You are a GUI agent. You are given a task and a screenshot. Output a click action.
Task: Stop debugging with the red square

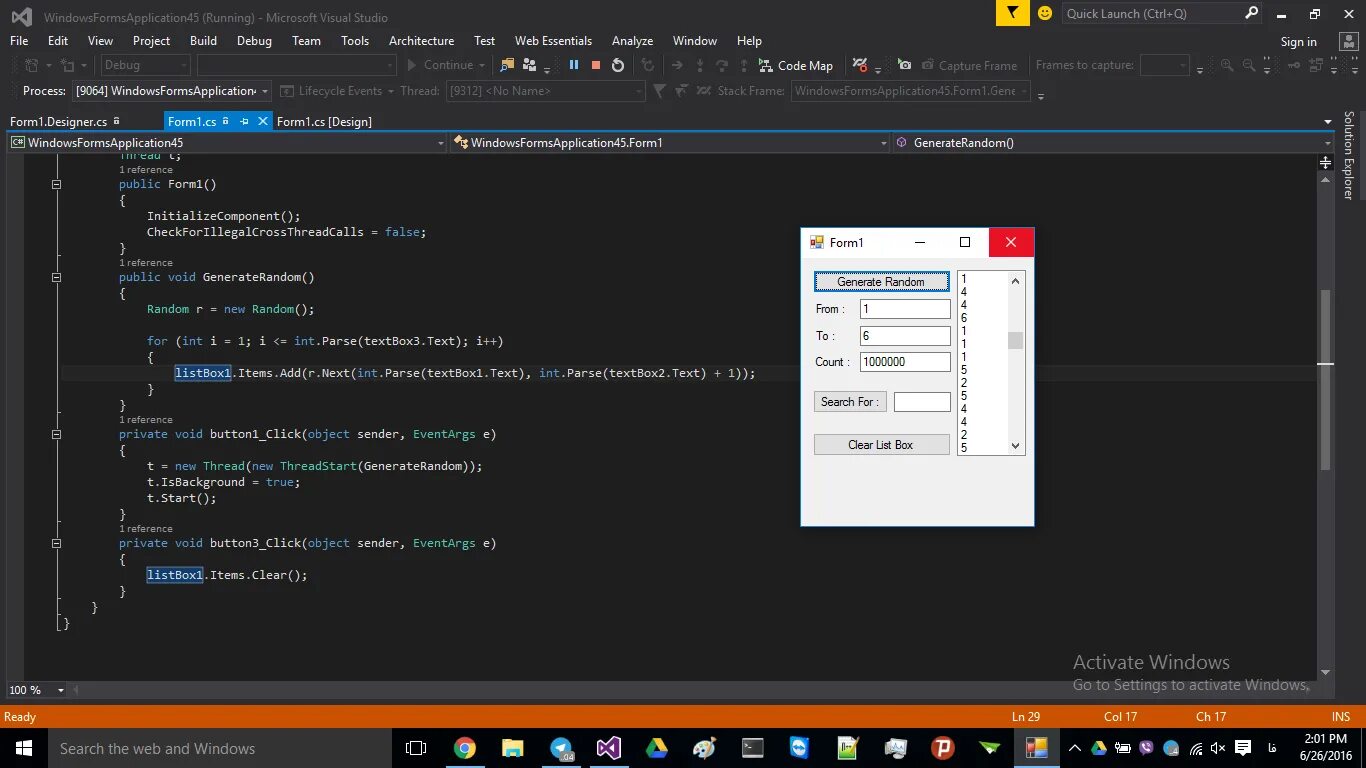click(596, 65)
